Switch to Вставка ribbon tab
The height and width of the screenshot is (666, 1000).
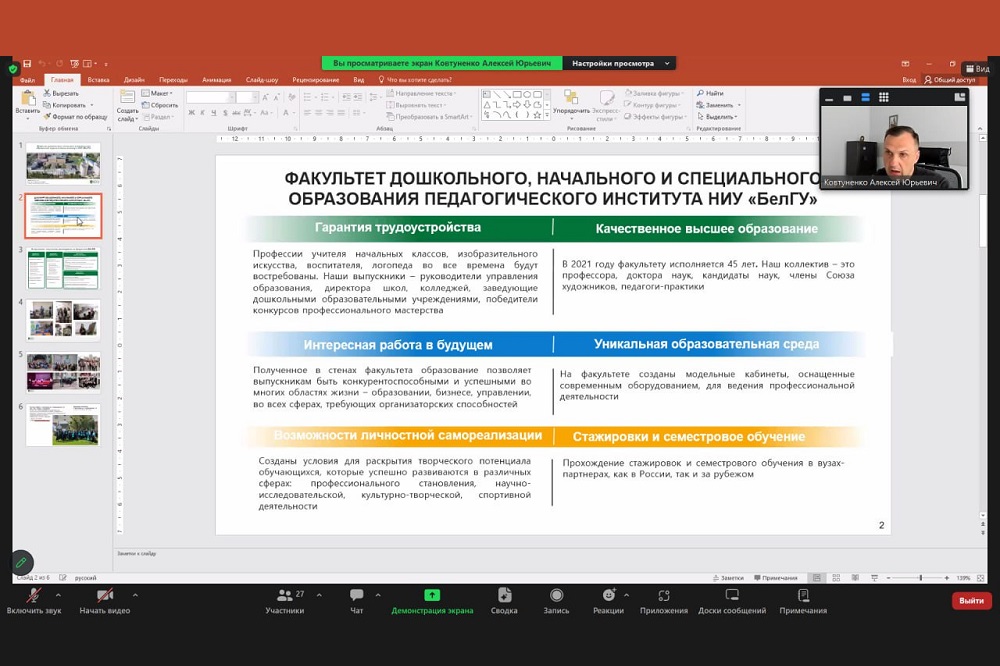pyautogui.click(x=98, y=80)
